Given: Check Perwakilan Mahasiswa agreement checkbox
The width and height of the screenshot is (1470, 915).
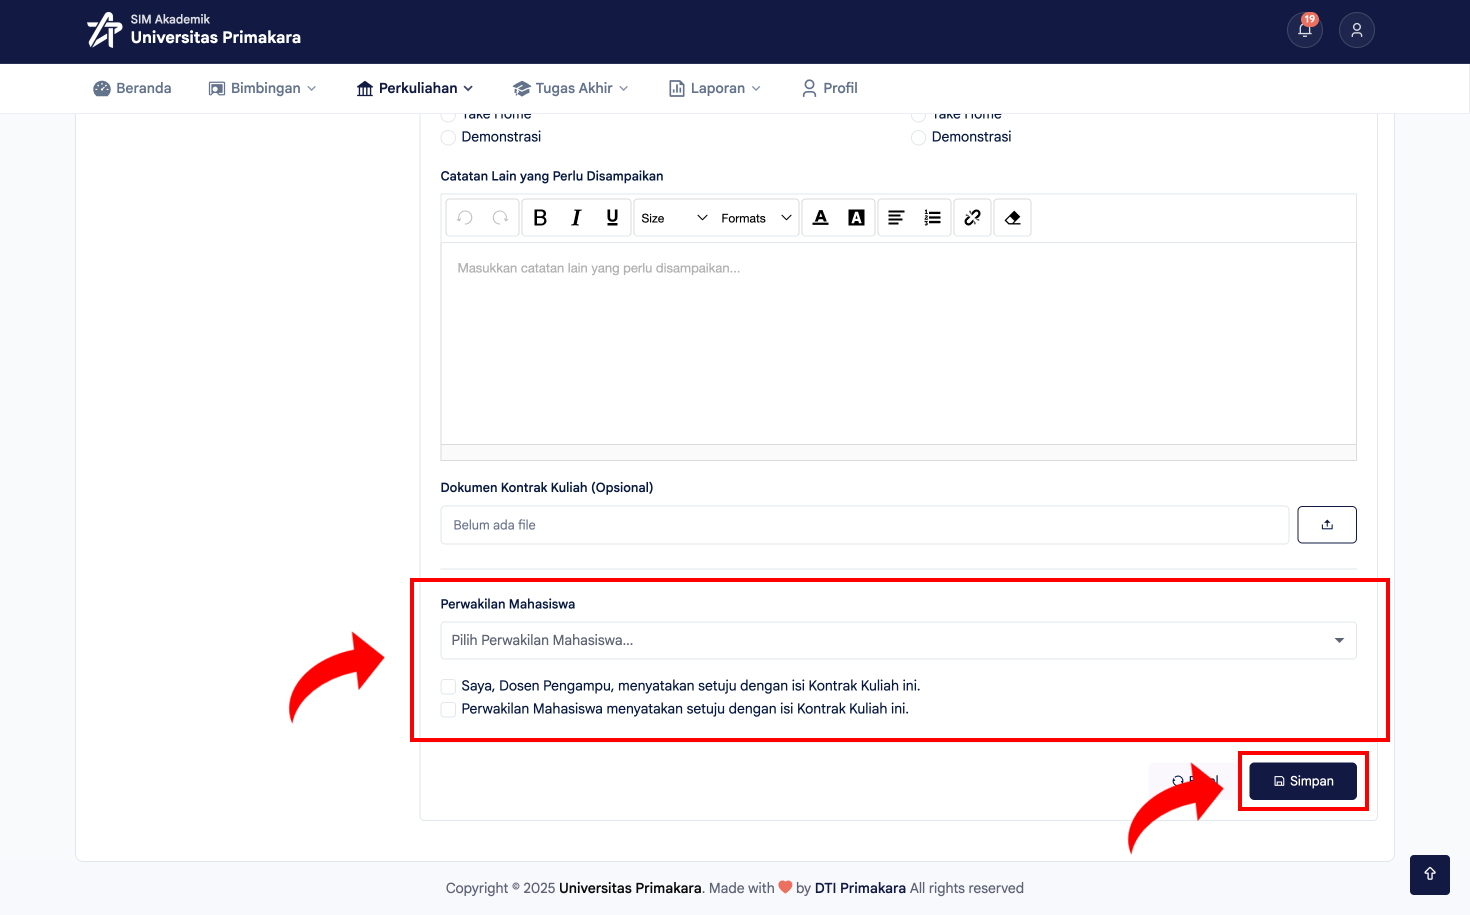Looking at the screenshot, I should [448, 709].
